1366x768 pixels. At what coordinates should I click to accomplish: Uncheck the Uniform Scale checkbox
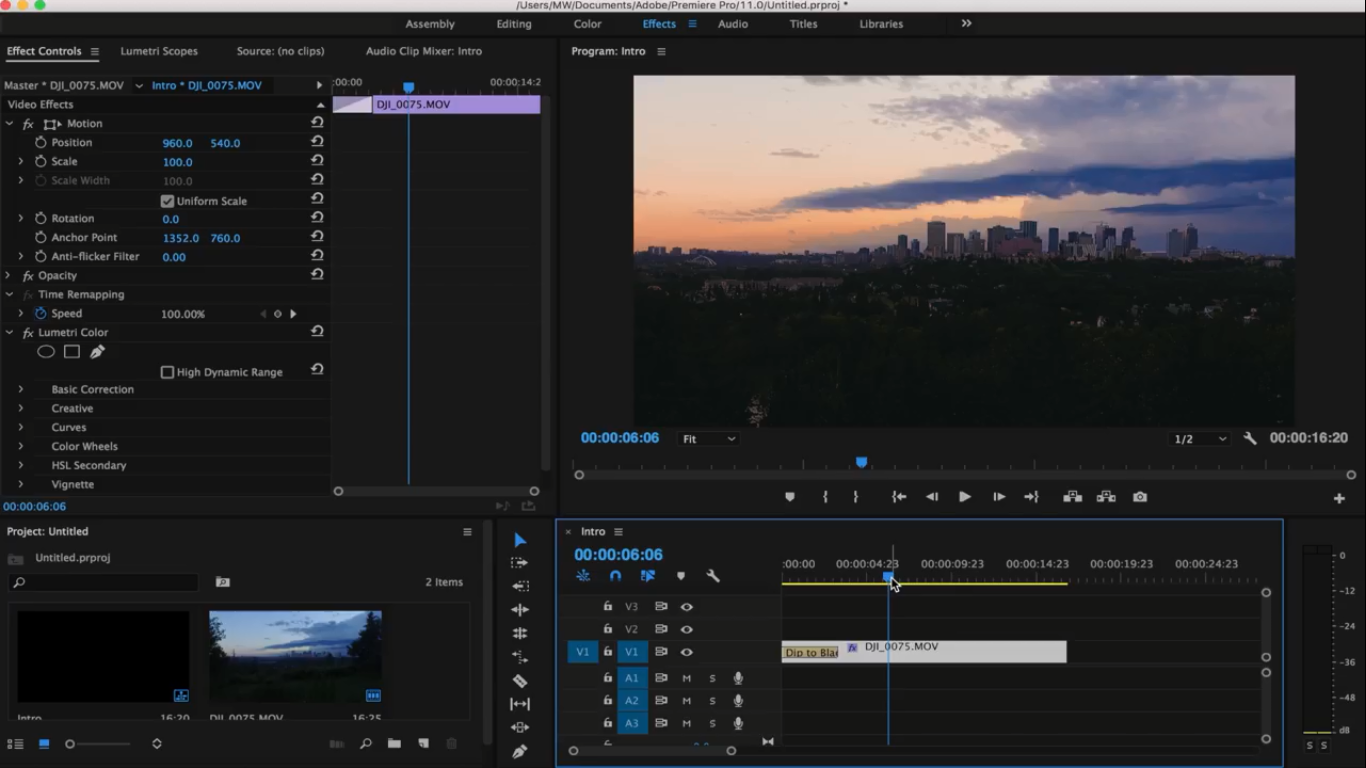168,200
